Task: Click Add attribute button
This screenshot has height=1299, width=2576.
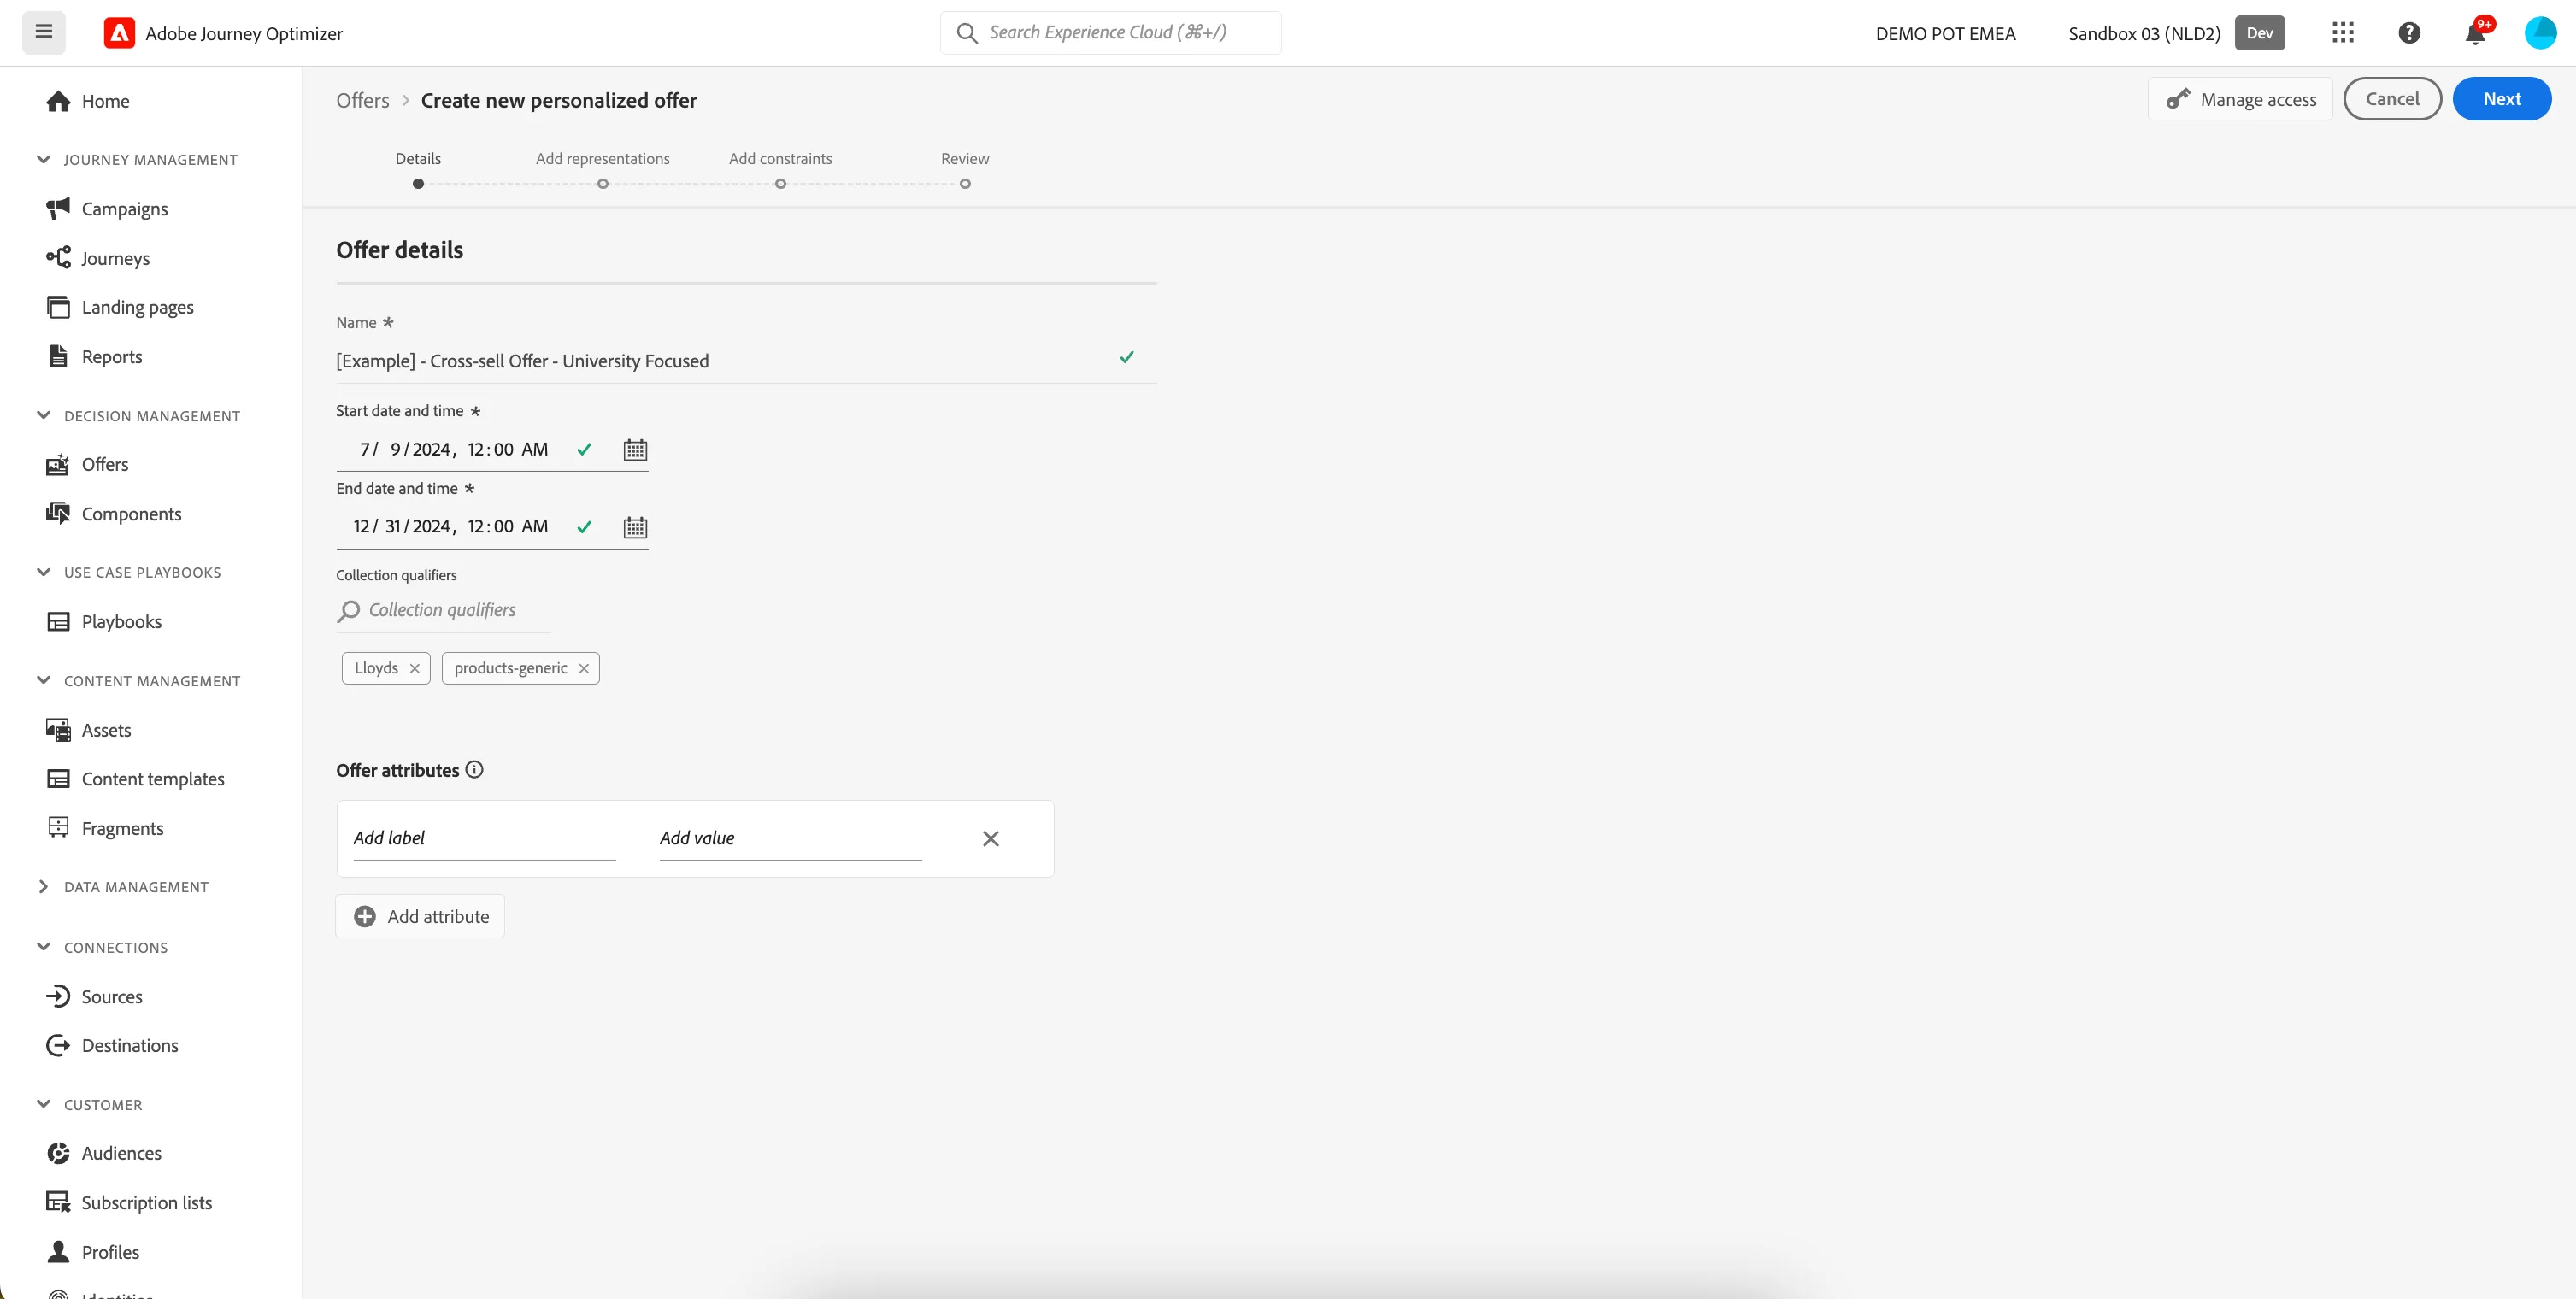Action: (420, 916)
